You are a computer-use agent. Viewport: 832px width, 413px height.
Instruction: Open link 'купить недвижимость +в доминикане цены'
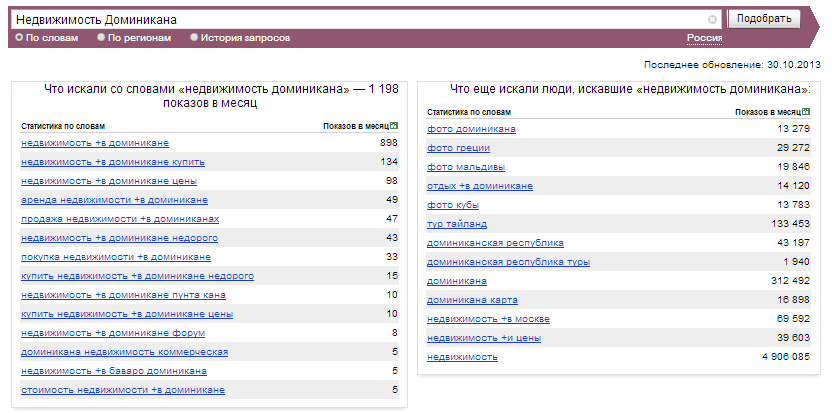click(x=127, y=314)
